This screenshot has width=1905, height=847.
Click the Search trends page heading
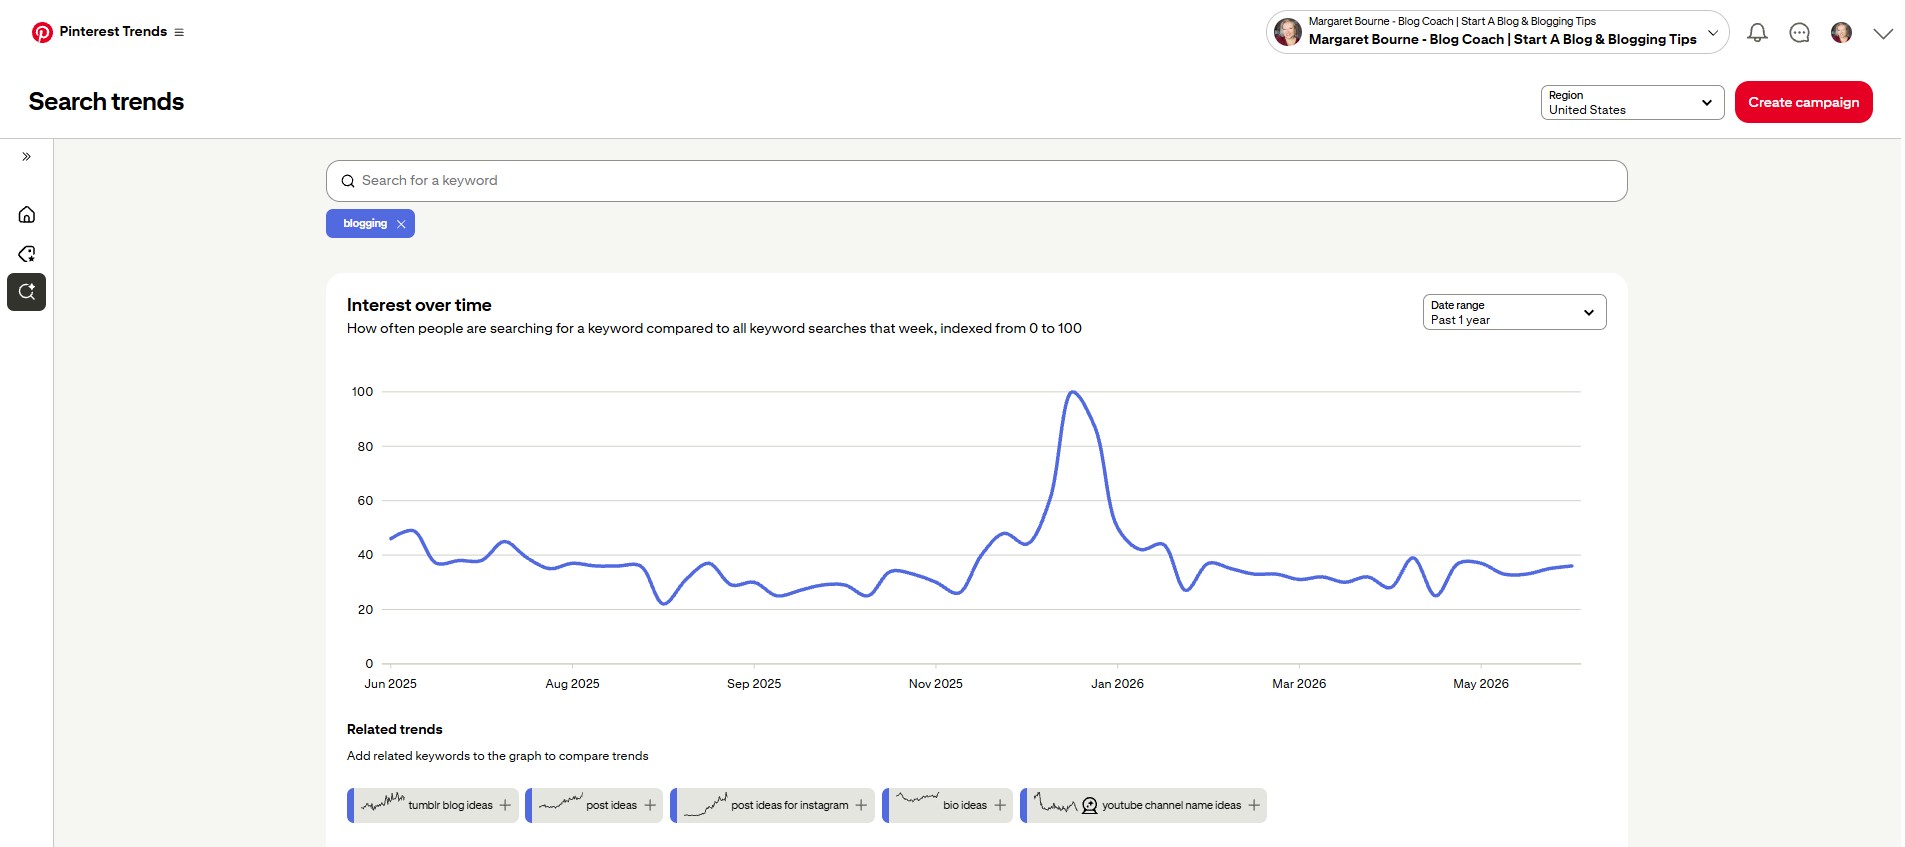click(106, 101)
